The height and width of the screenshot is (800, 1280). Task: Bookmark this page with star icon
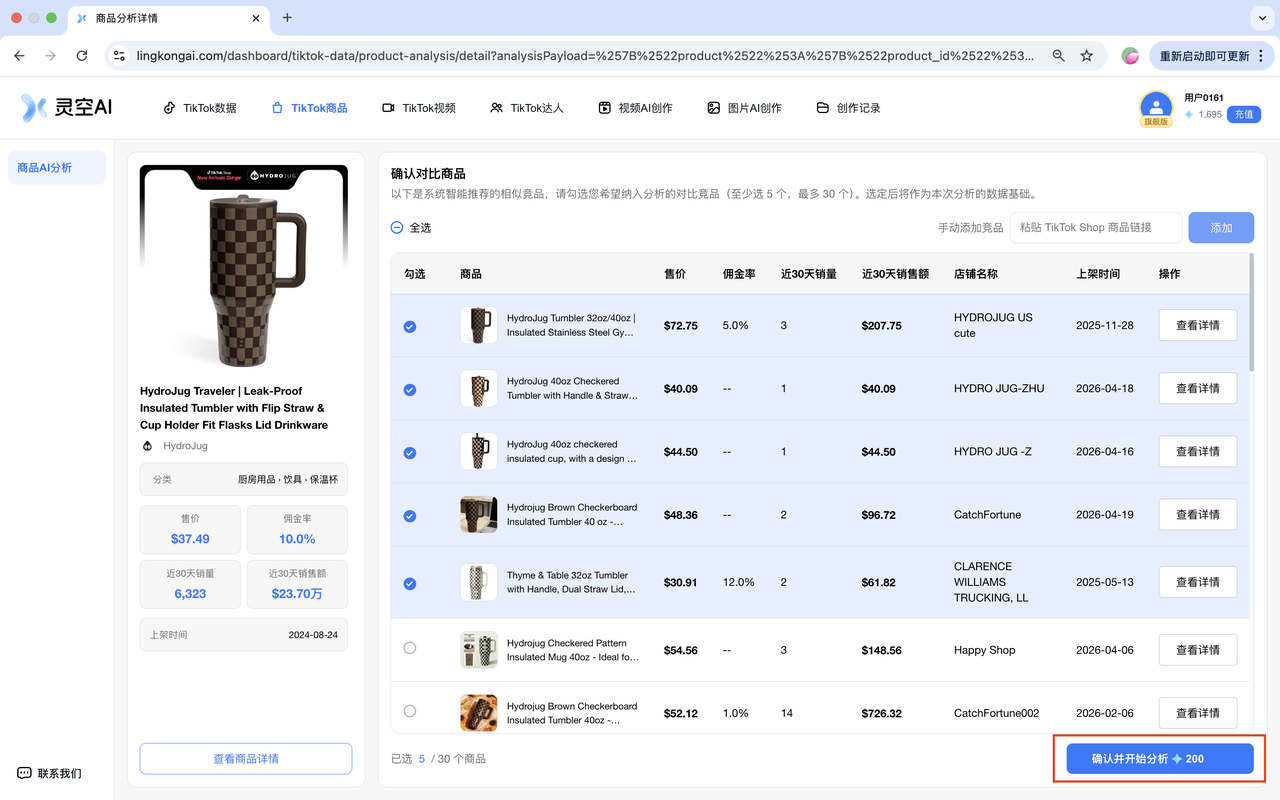coord(1087,56)
